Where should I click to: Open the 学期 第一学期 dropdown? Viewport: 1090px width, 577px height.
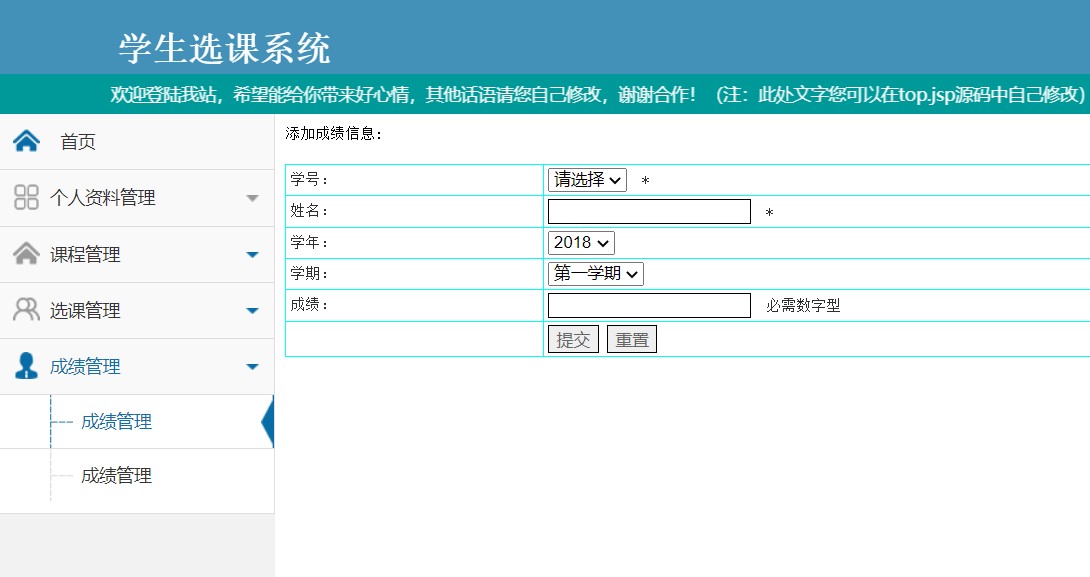click(x=596, y=274)
